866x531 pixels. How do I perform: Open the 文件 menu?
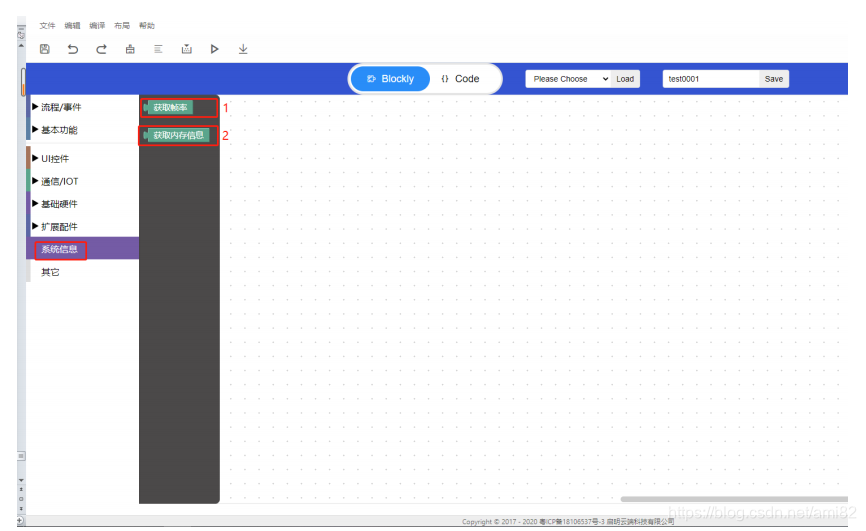(47, 25)
